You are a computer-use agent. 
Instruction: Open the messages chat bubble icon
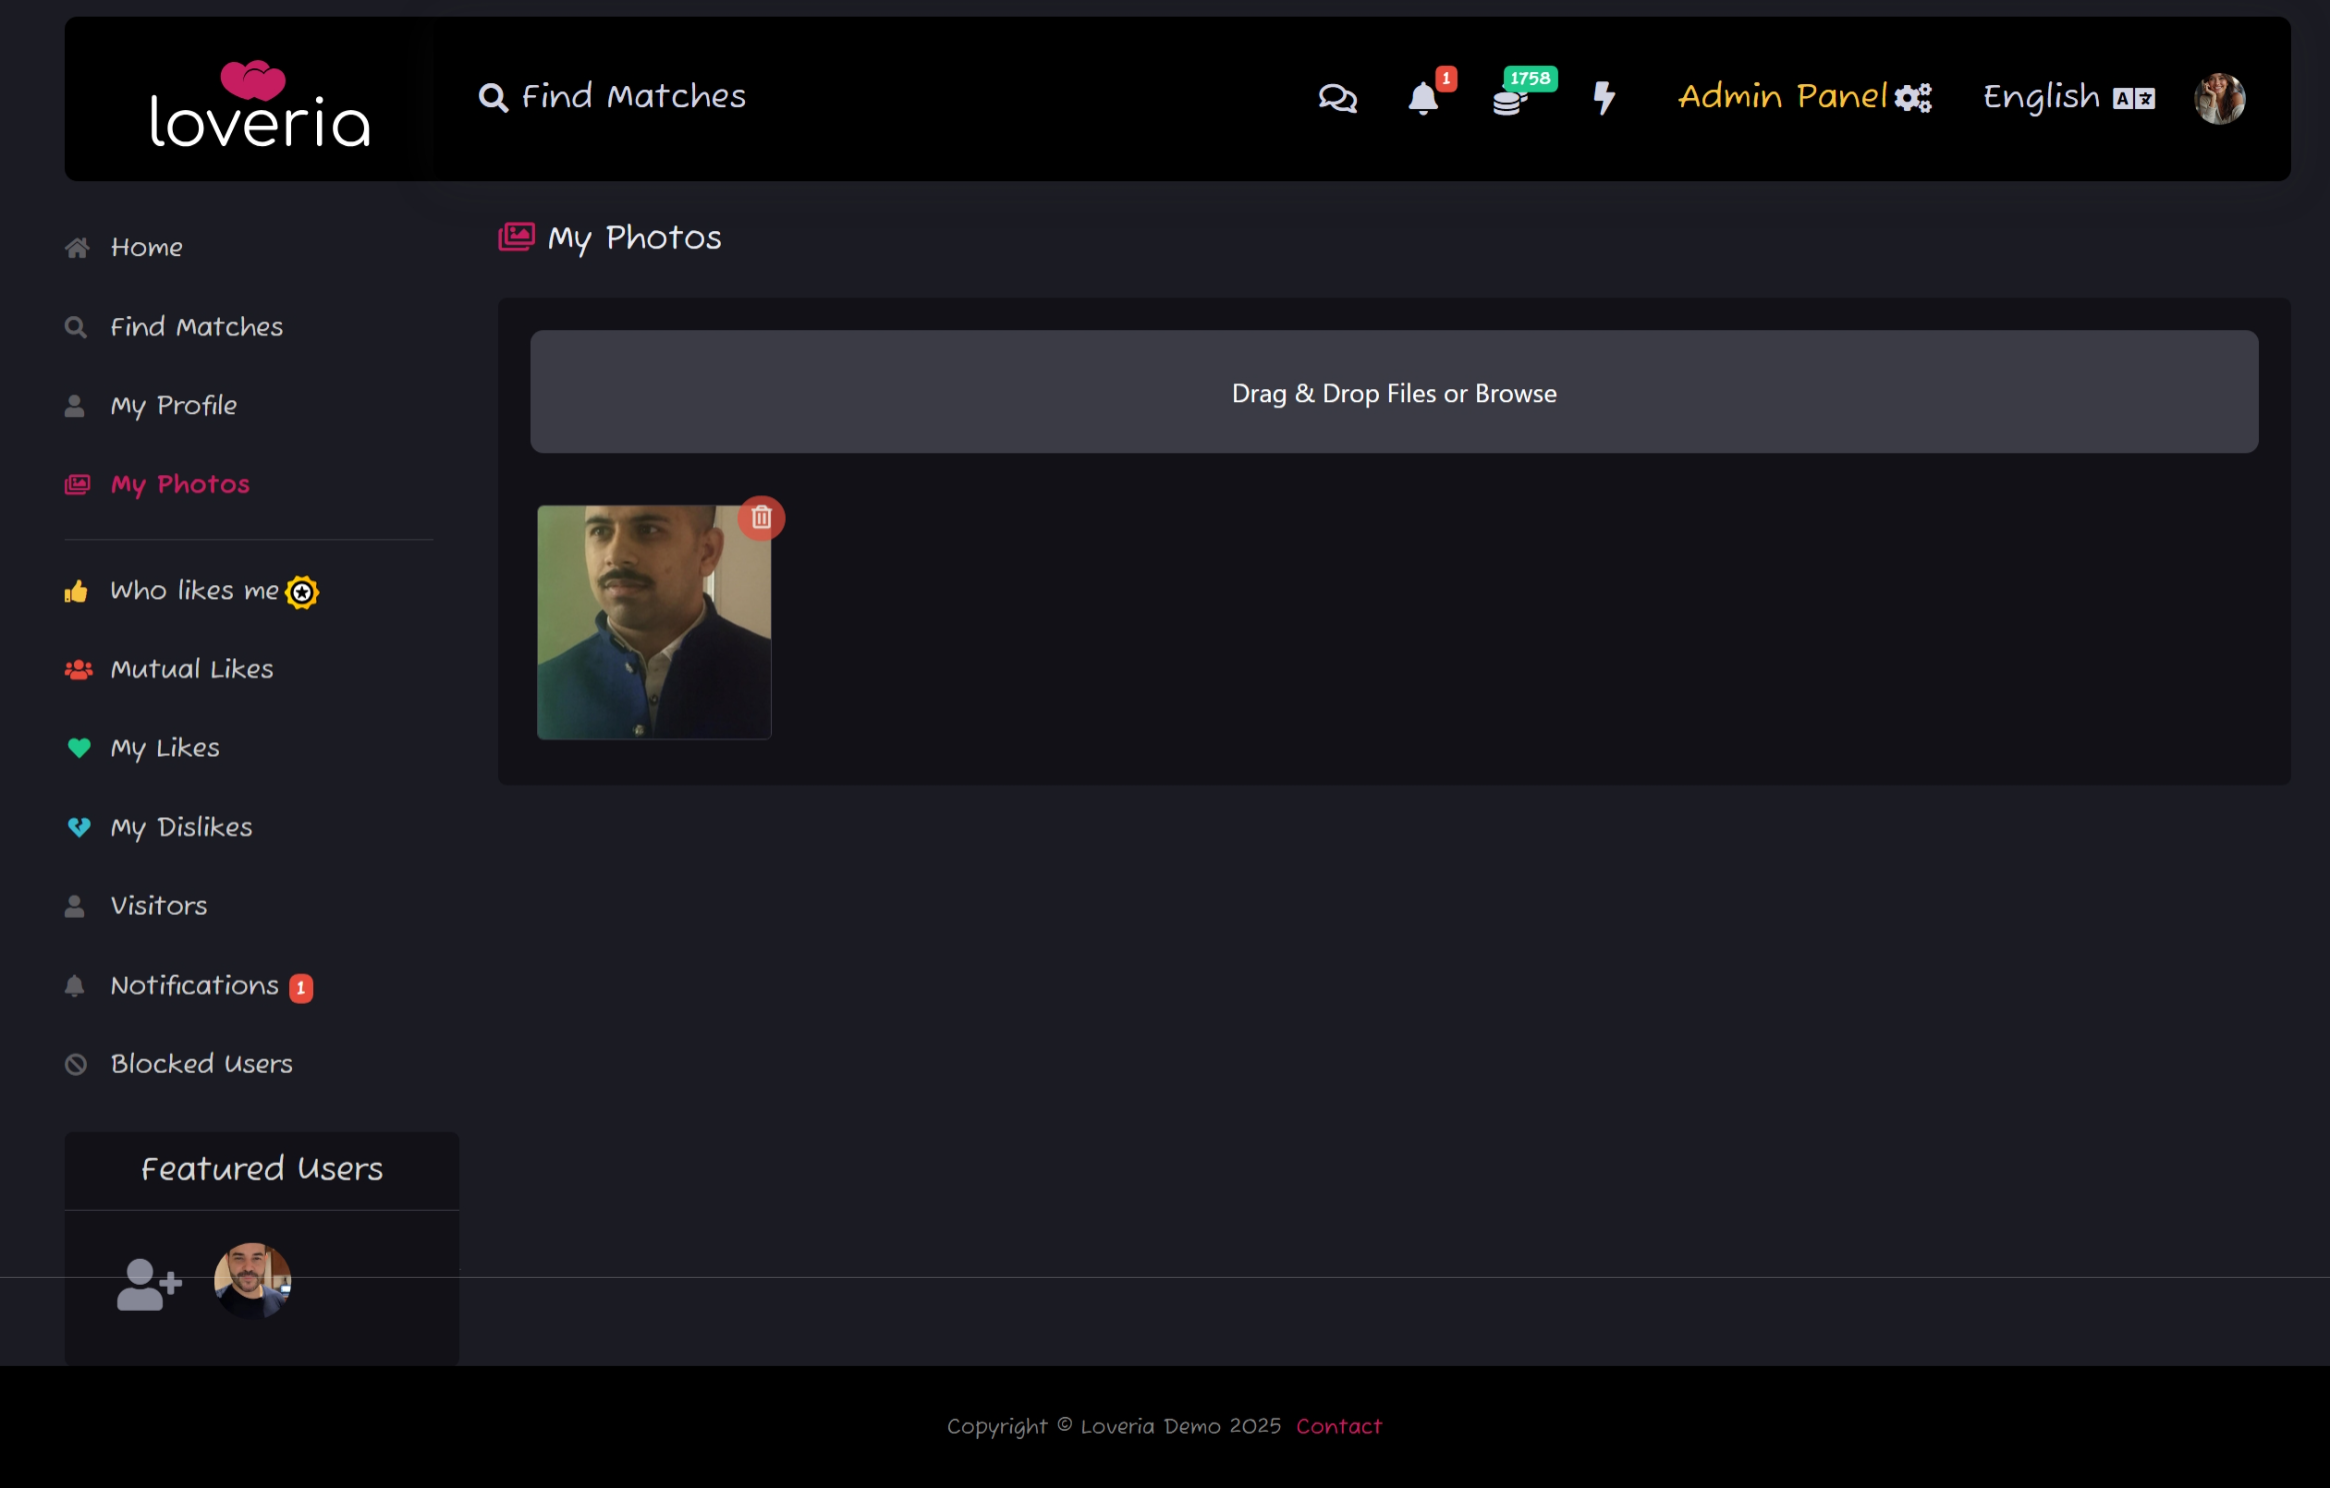pyautogui.click(x=1337, y=98)
